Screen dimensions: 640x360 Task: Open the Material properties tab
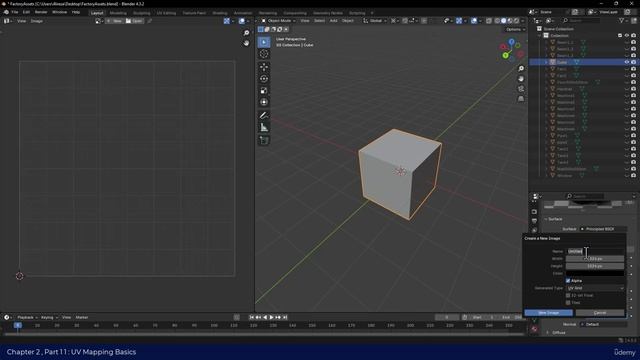point(534,329)
